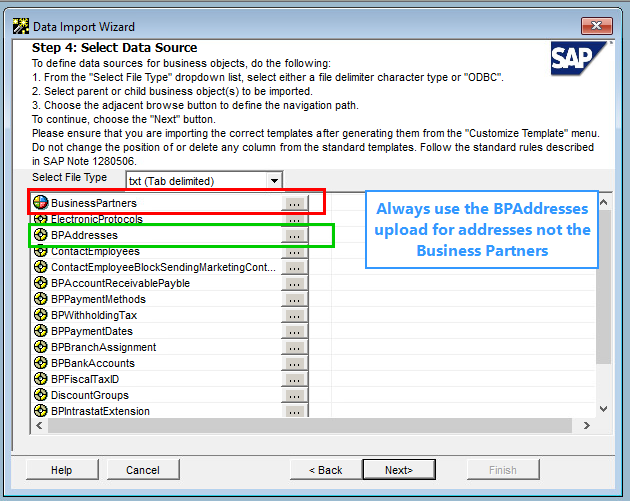The image size is (630, 501).
Task: Click the right arrow of horizontal scrollbar
Action: (587, 425)
